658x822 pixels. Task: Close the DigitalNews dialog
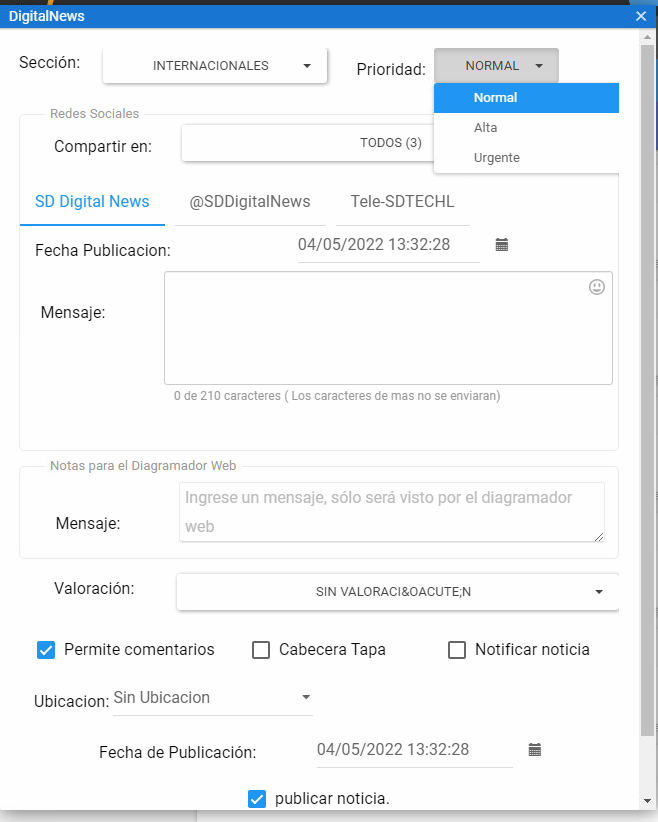pos(641,16)
